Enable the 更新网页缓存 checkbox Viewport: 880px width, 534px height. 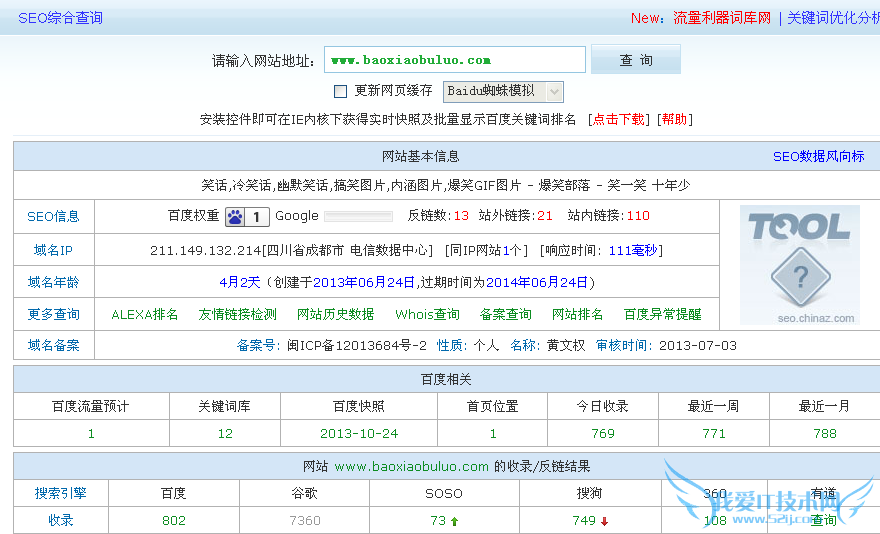click(340, 91)
